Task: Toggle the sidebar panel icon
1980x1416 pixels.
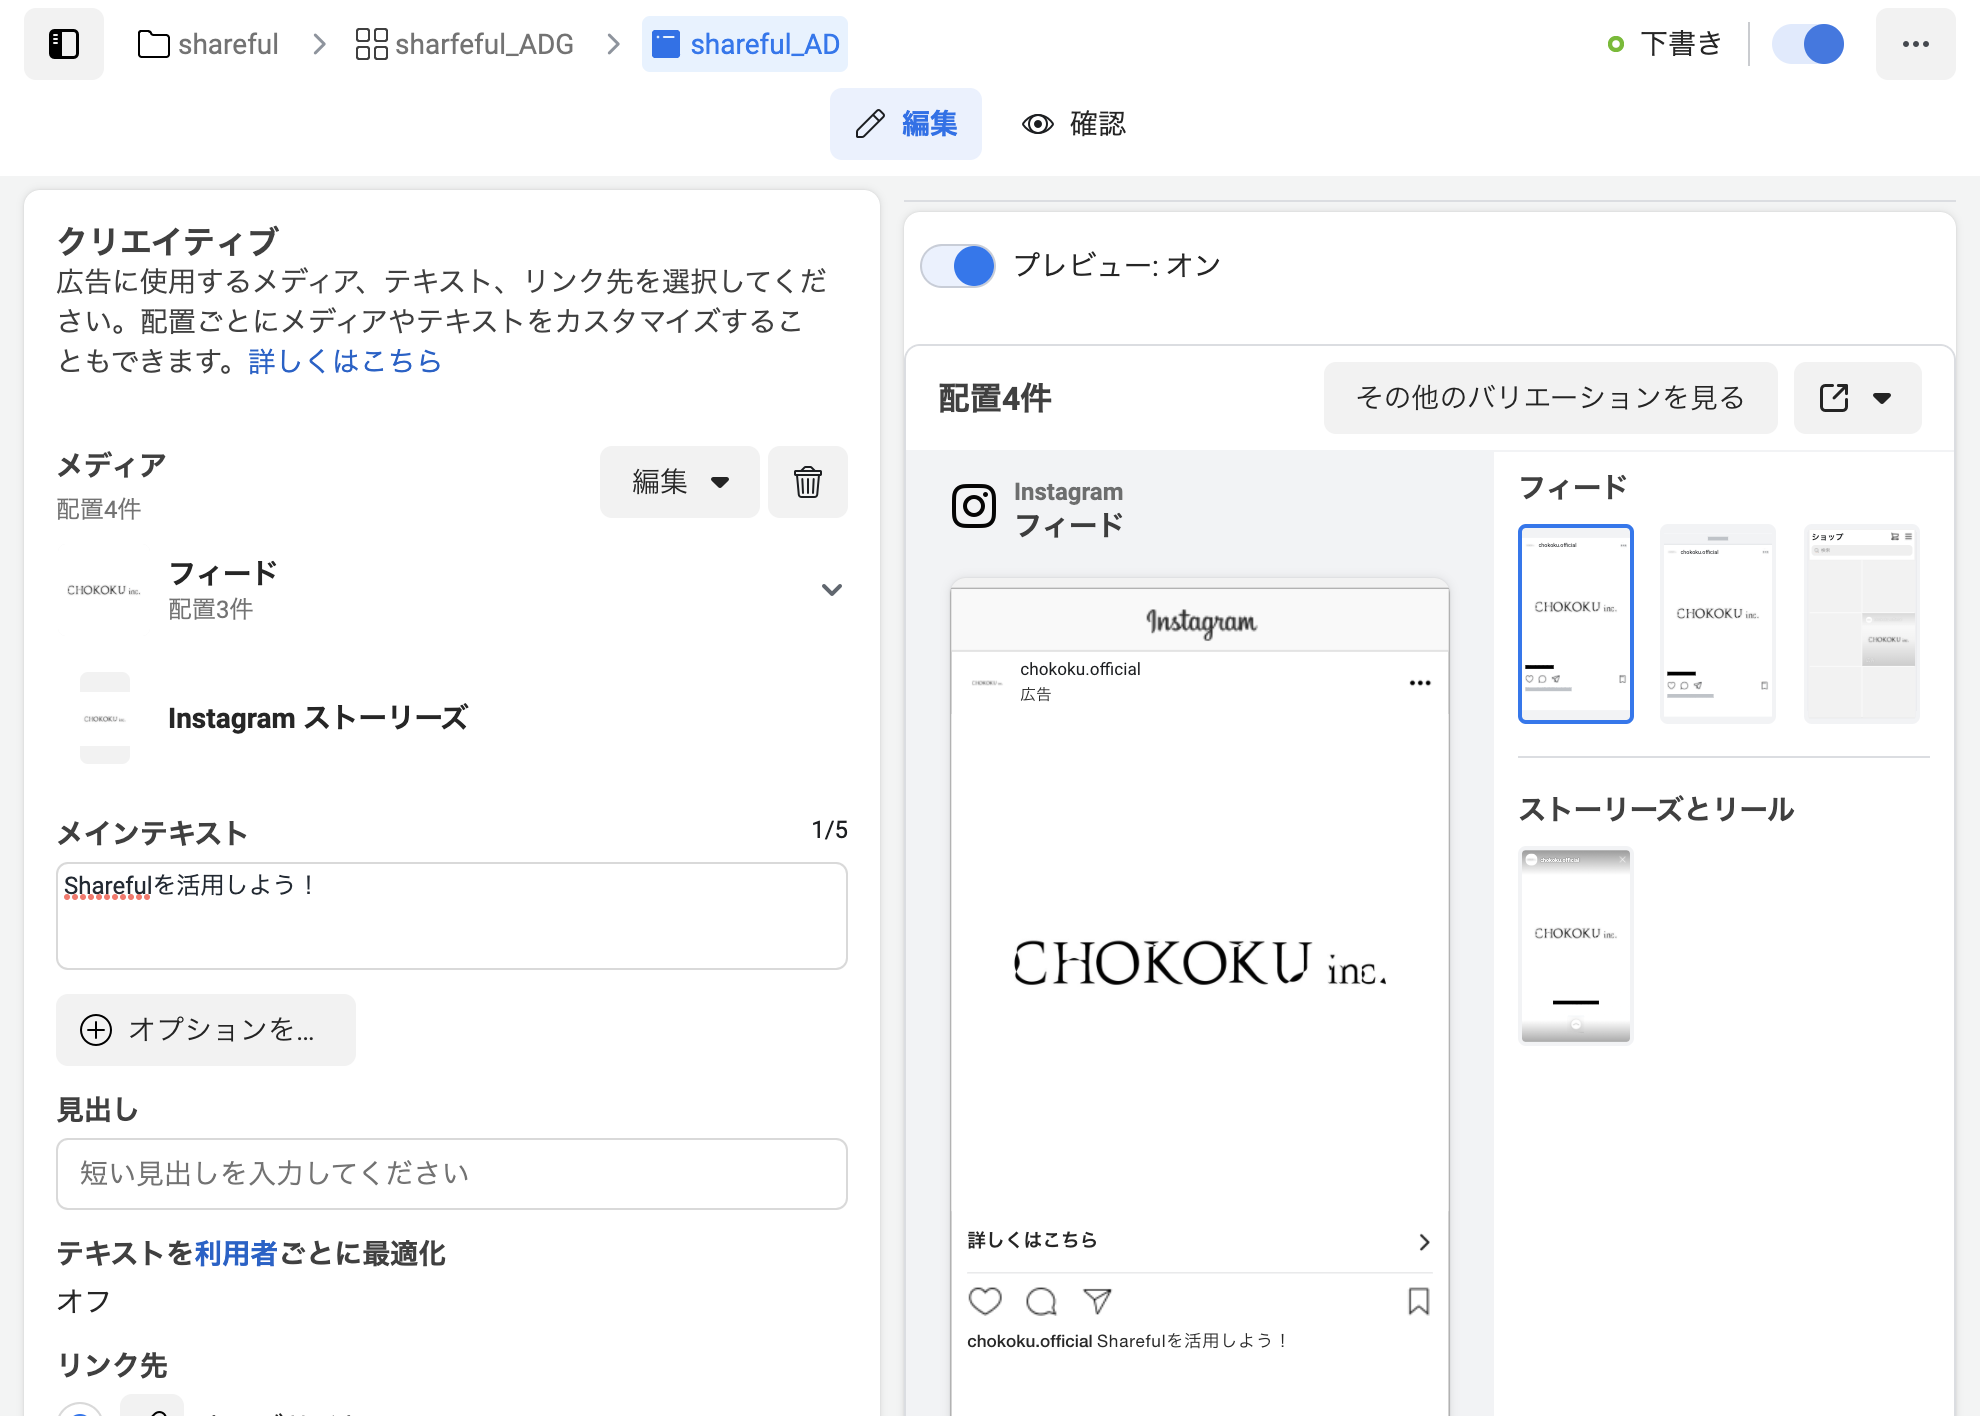Action: tap(64, 44)
